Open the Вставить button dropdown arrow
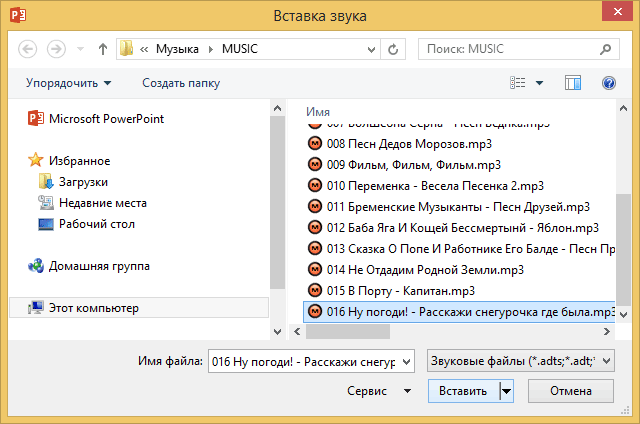This screenshot has width=640, height=424. [x=506, y=391]
